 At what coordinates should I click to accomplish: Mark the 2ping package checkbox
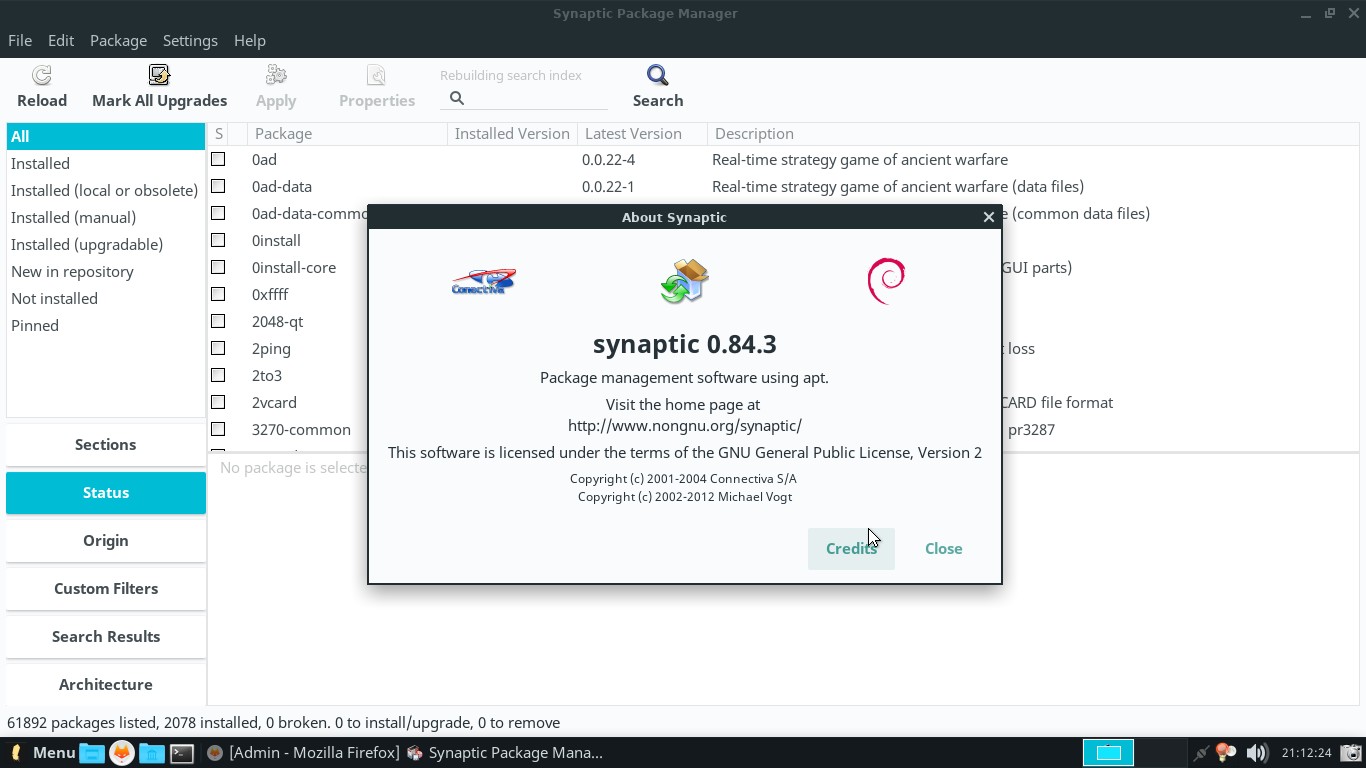pos(218,348)
